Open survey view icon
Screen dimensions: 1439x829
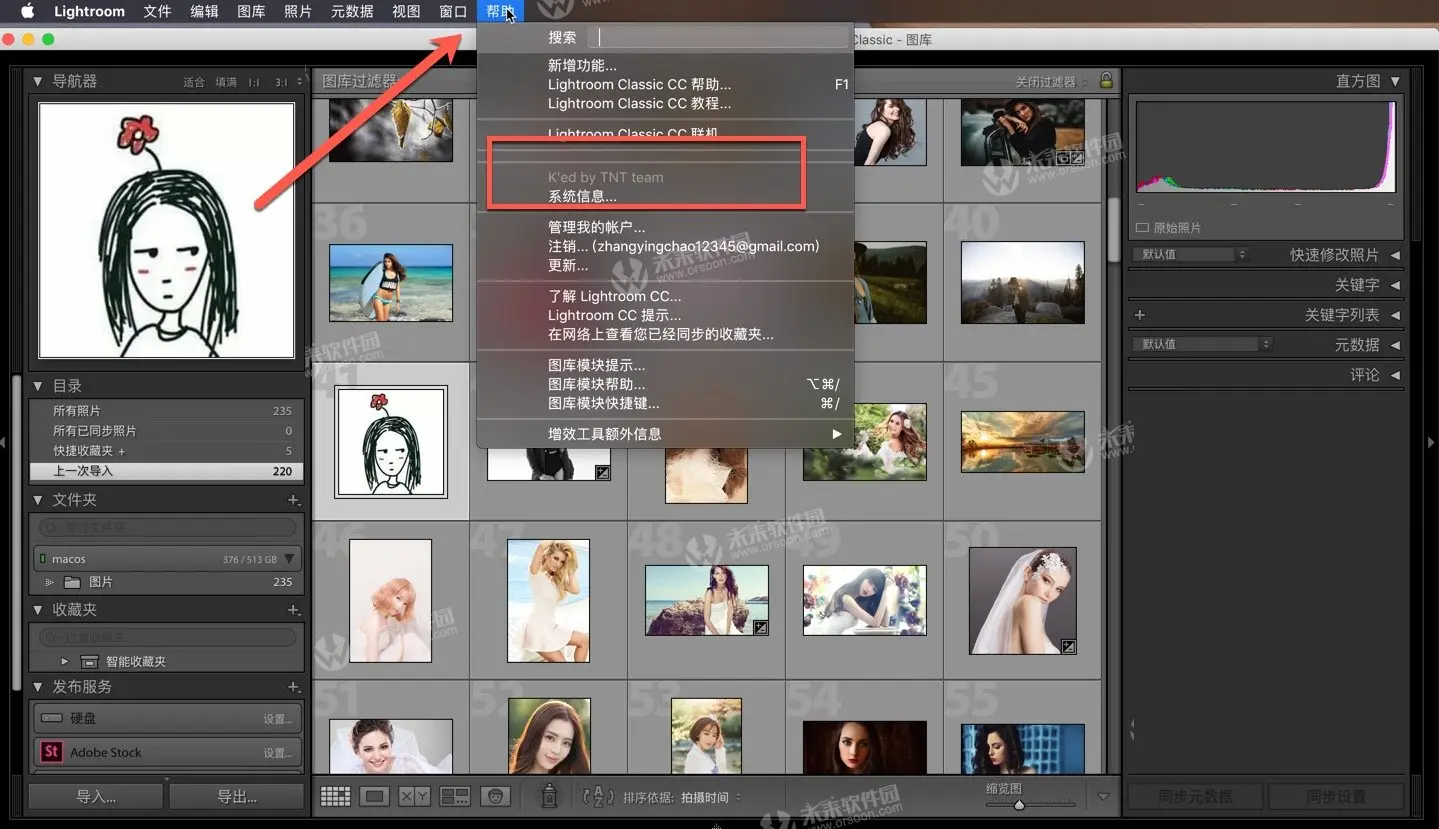tap(455, 797)
